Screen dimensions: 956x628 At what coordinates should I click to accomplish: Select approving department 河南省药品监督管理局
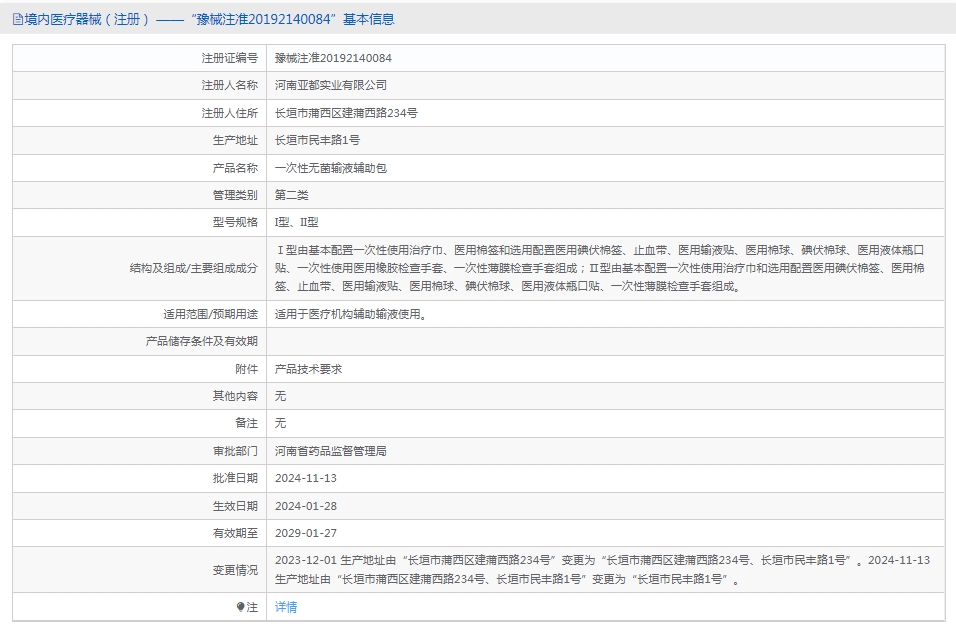(330, 451)
